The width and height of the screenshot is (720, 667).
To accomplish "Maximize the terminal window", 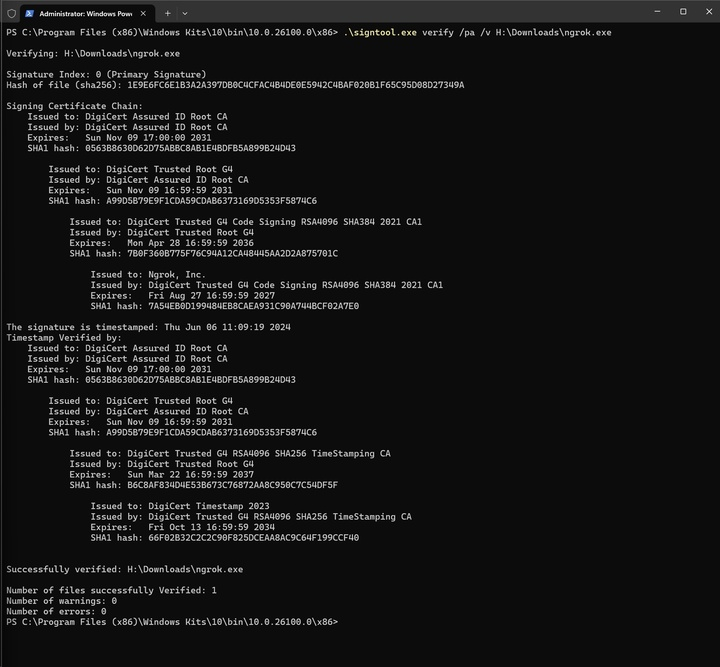I will pos(682,12).
